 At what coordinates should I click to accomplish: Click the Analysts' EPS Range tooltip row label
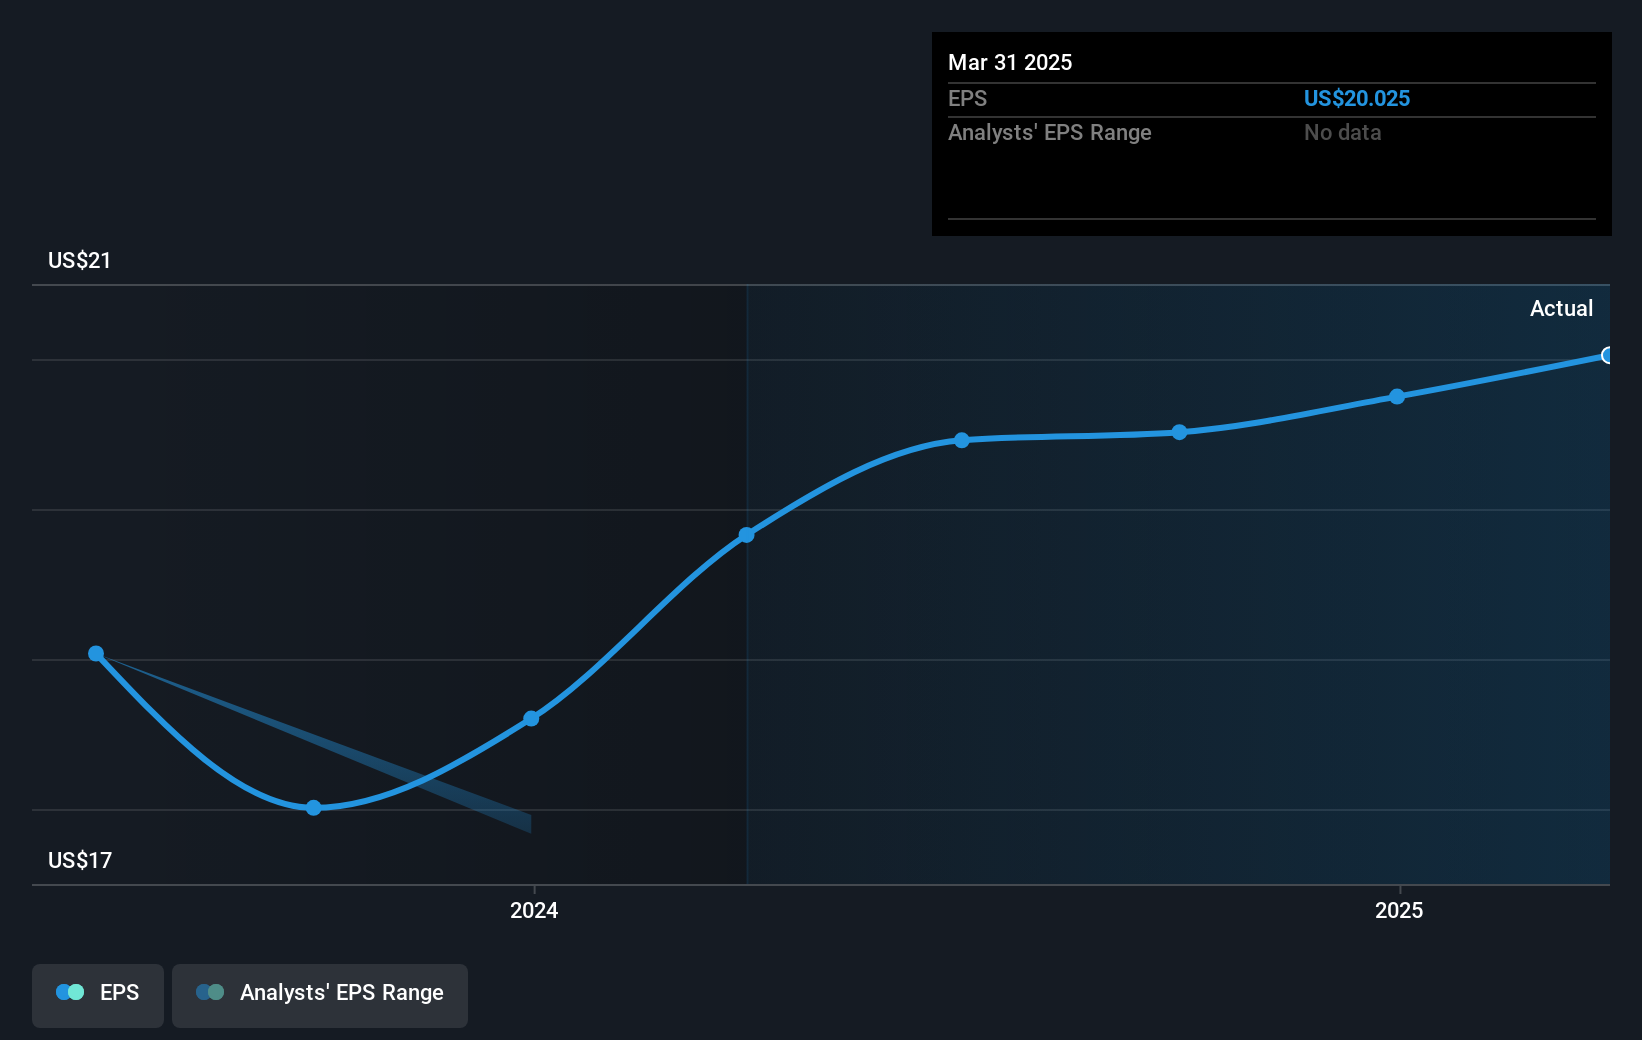click(1050, 132)
